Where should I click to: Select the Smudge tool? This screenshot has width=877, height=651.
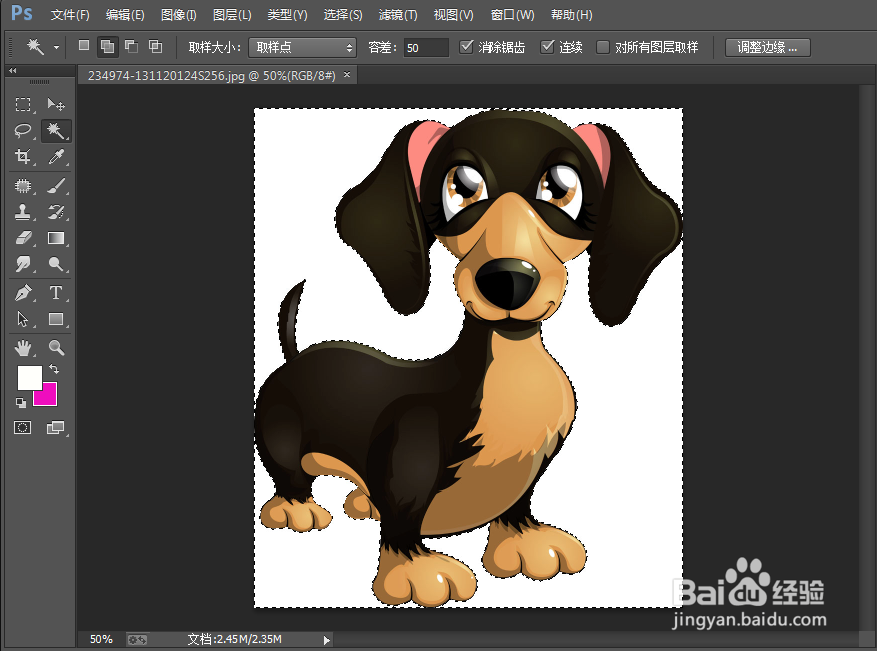23,264
